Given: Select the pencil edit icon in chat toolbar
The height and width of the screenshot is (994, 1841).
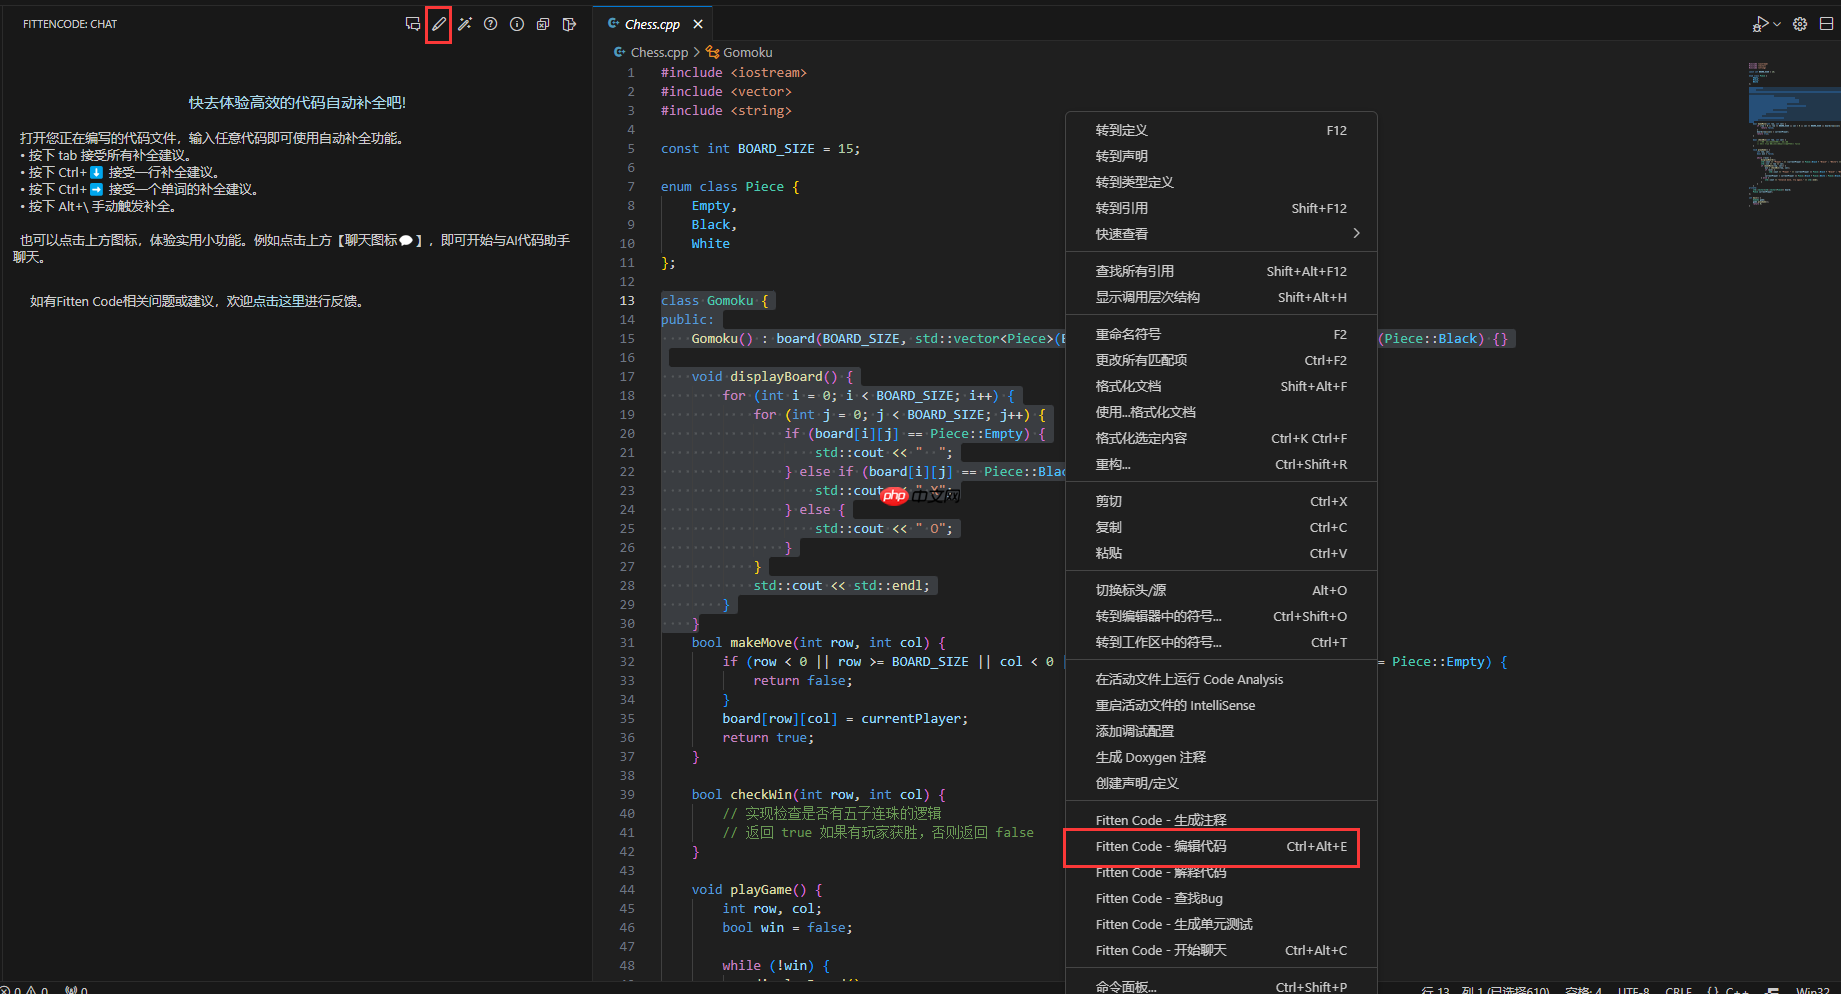Looking at the screenshot, I should 438,24.
